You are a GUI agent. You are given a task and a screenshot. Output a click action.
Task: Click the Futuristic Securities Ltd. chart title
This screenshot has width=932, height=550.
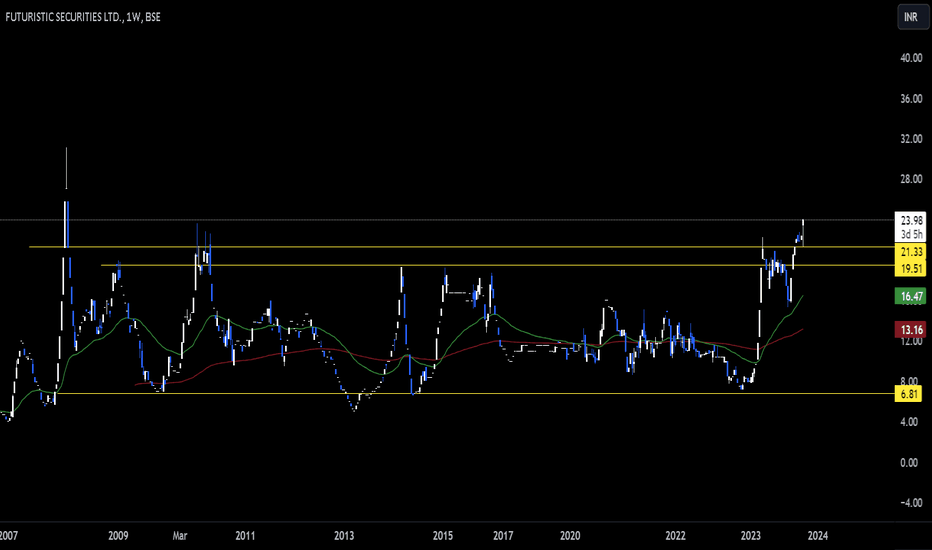tap(83, 17)
